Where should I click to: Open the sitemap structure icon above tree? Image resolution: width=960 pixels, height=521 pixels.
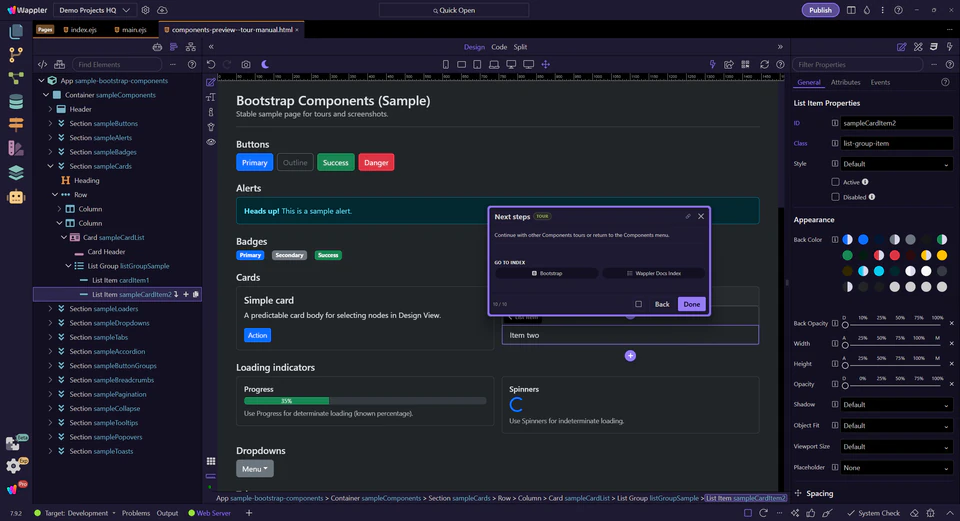191,47
